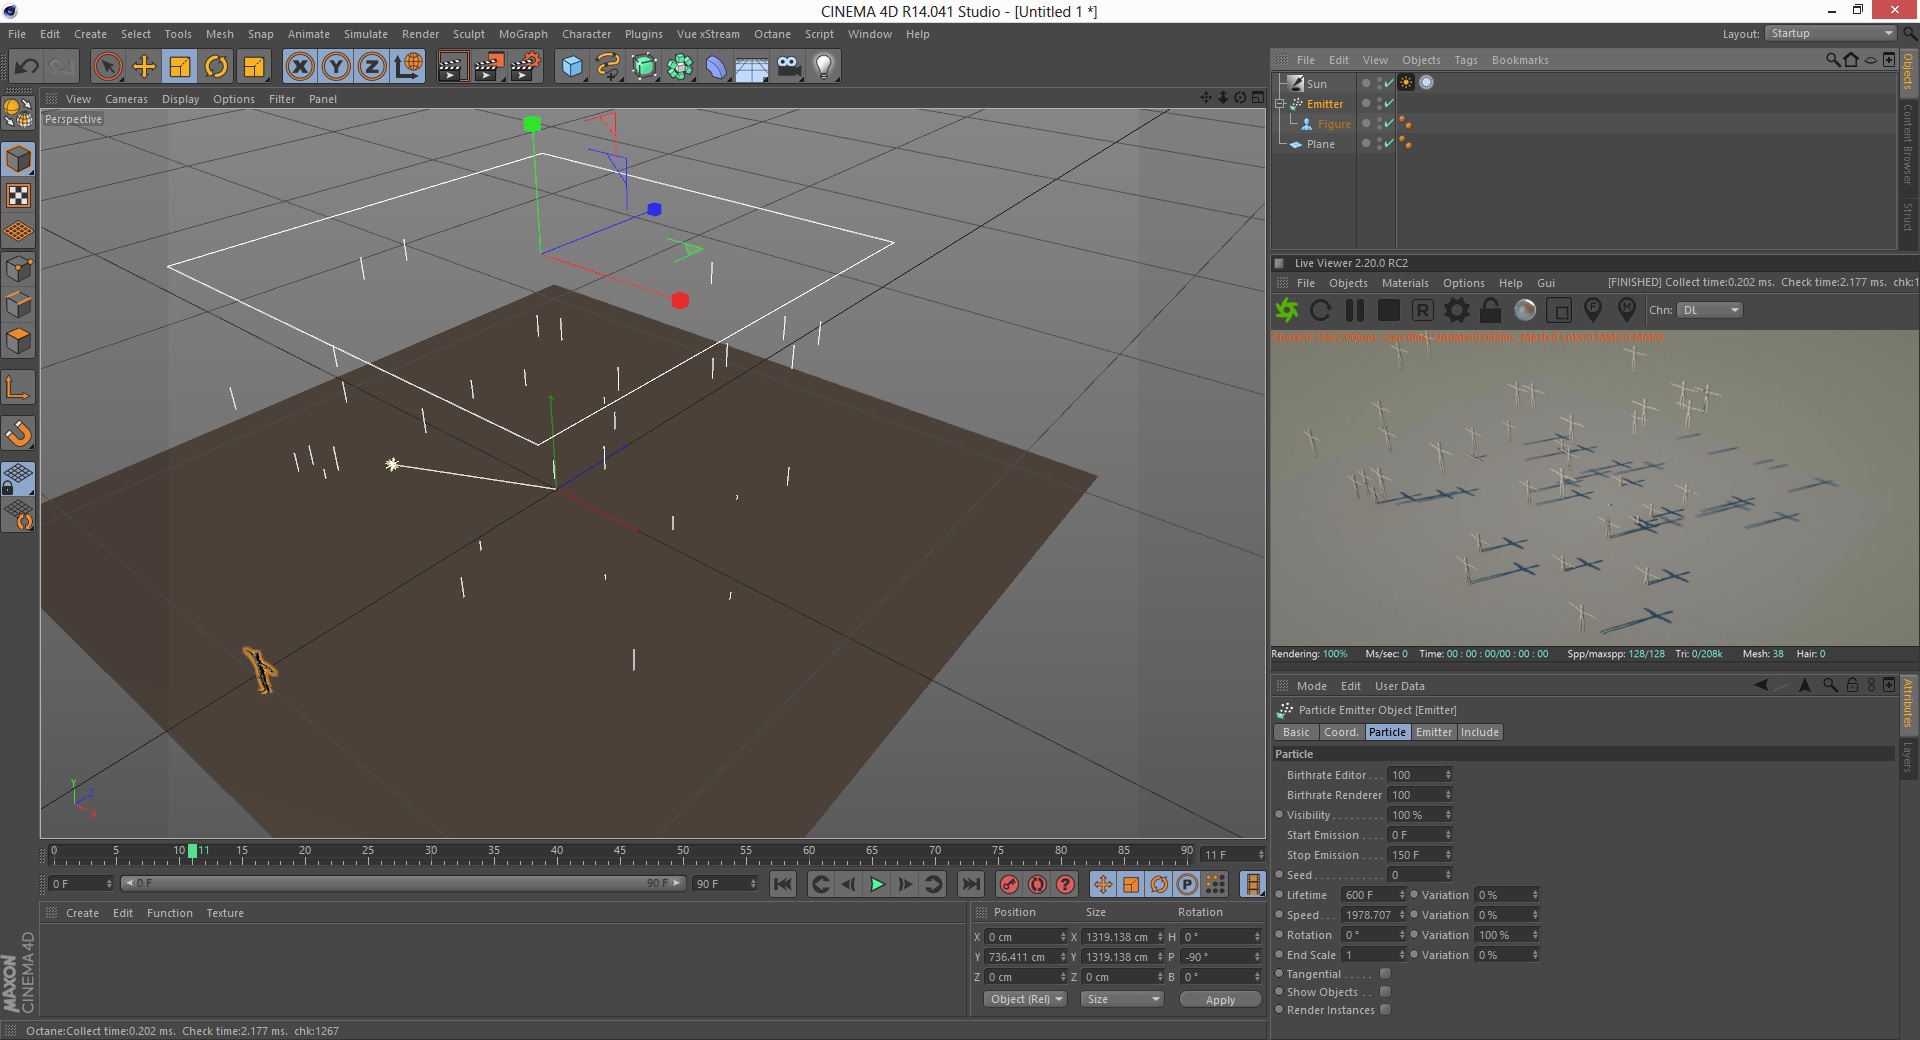
Task: Click the Stop Emission stepper arrows
Action: (1448, 855)
